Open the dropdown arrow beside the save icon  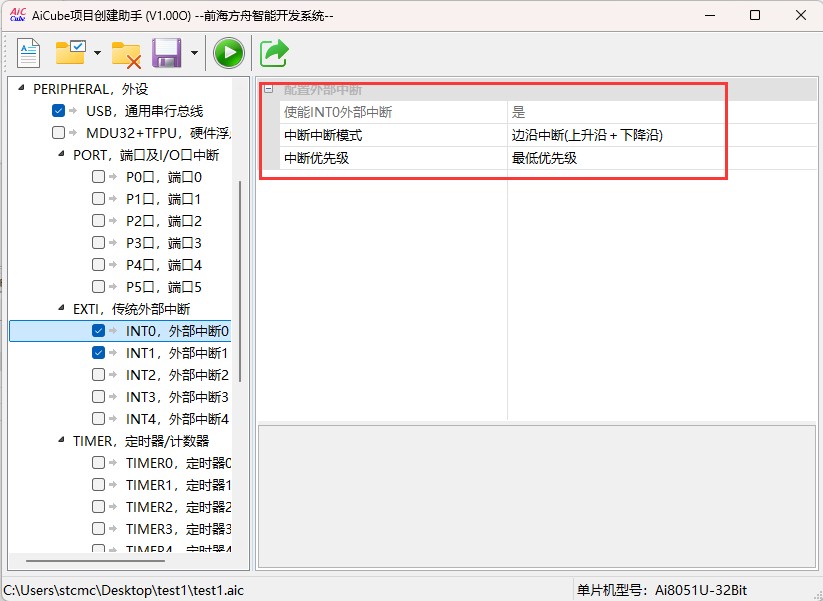tap(194, 53)
